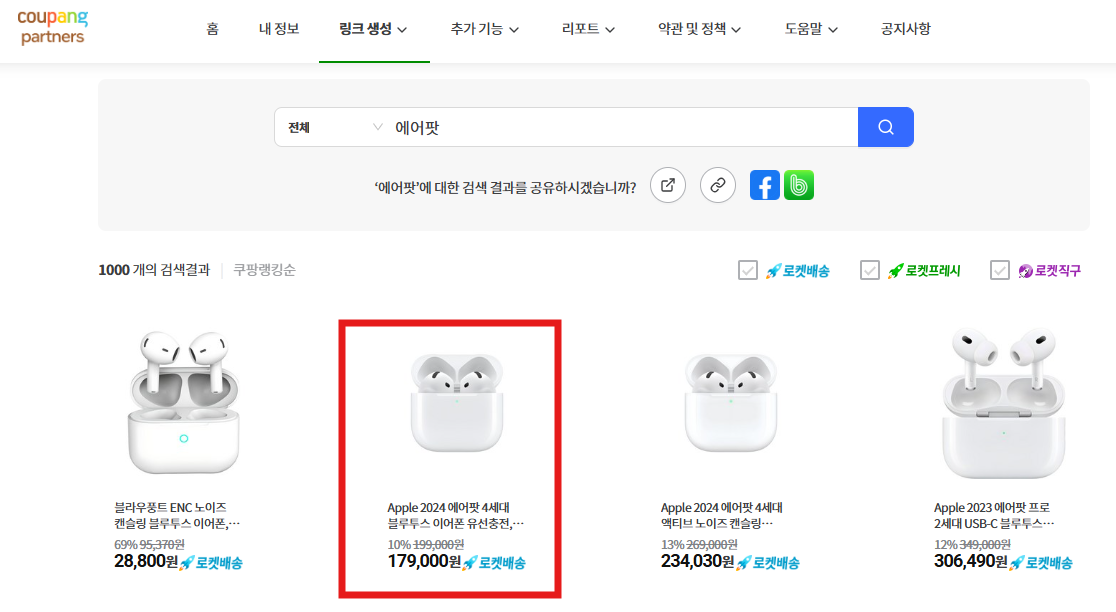Click the 306,490원 price
This screenshot has height=612, width=1116.
coord(971,561)
